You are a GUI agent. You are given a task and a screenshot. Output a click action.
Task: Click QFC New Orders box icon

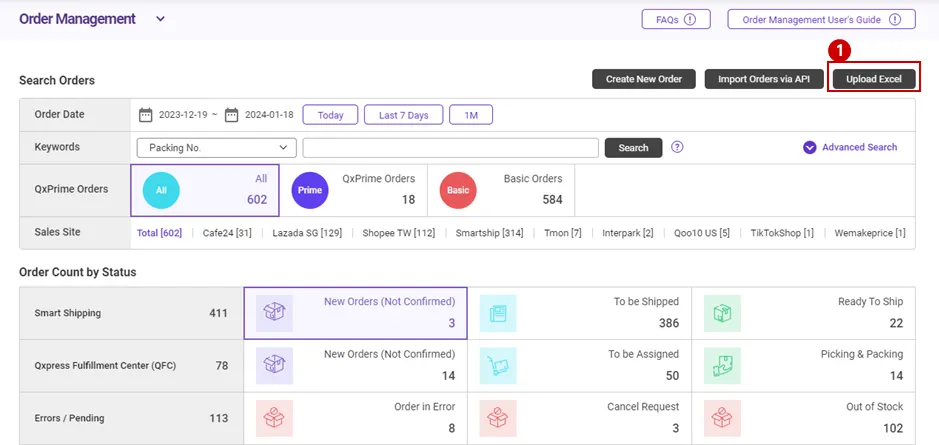274,365
